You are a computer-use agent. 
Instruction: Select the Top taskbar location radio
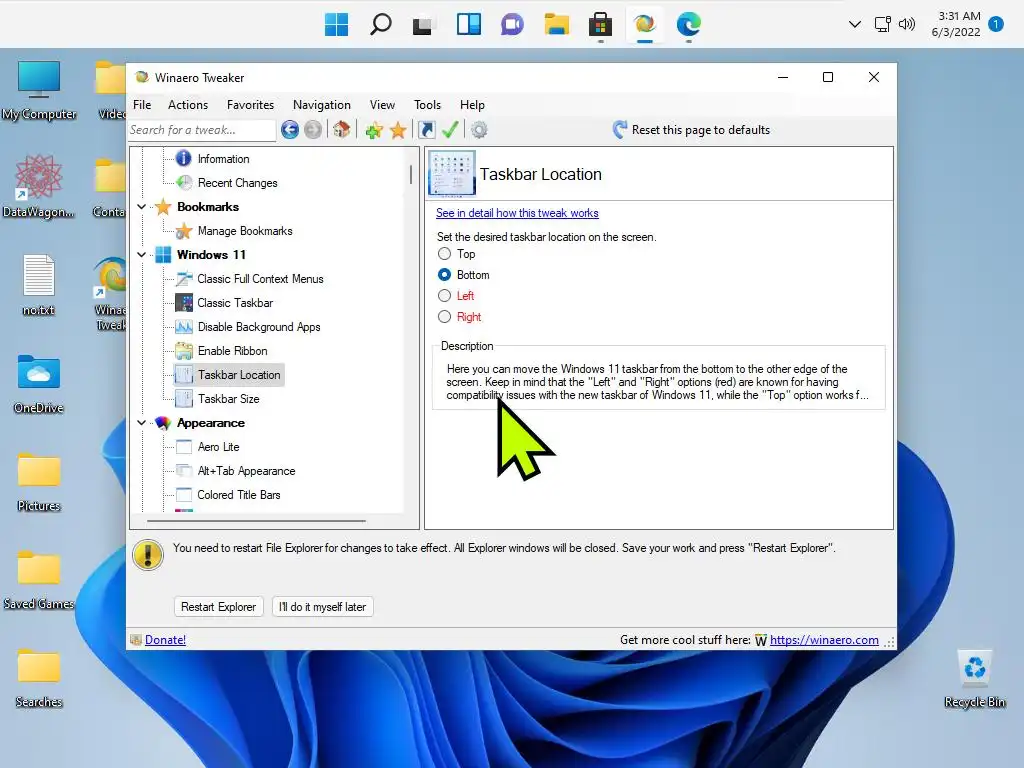coord(445,254)
